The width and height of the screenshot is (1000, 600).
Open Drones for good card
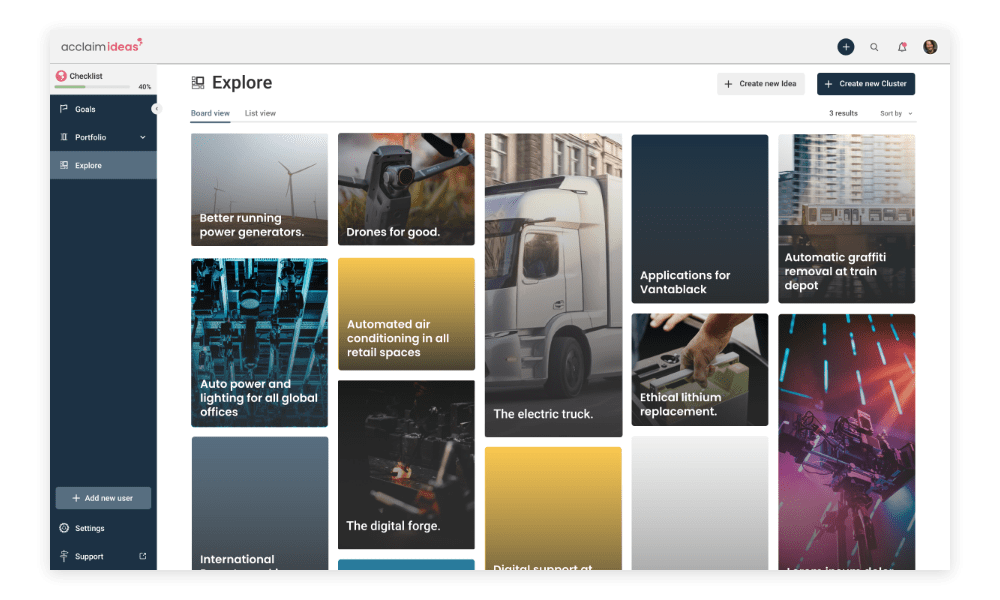[x=406, y=189]
